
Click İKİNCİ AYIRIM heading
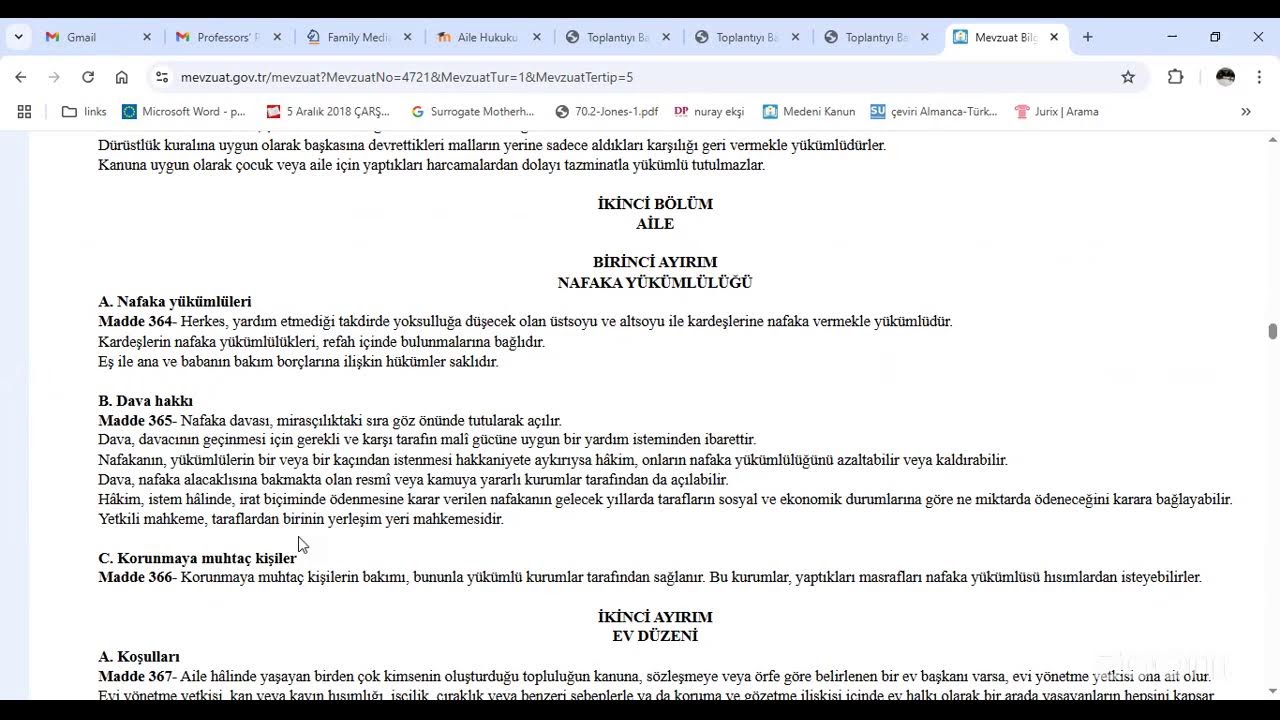pos(655,617)
